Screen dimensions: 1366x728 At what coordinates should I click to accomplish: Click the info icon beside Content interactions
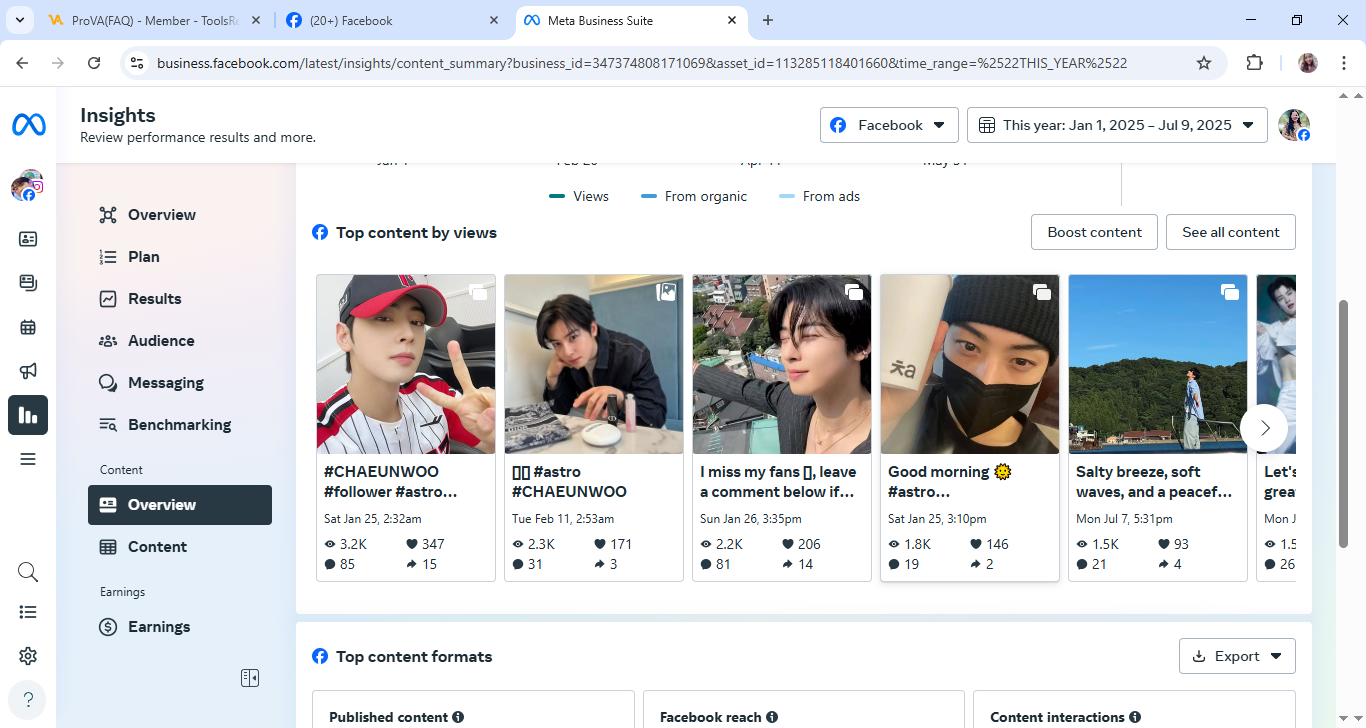1134,717
